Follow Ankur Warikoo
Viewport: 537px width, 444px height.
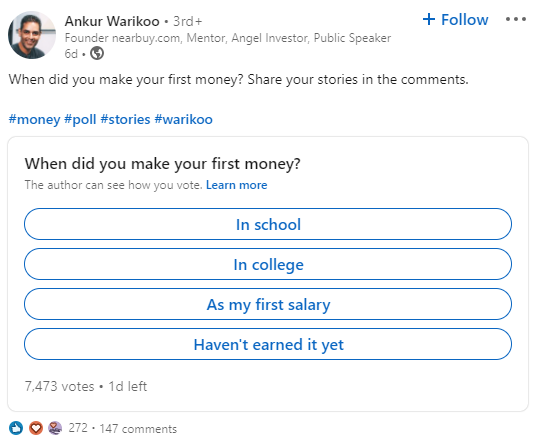pos(455,20)
